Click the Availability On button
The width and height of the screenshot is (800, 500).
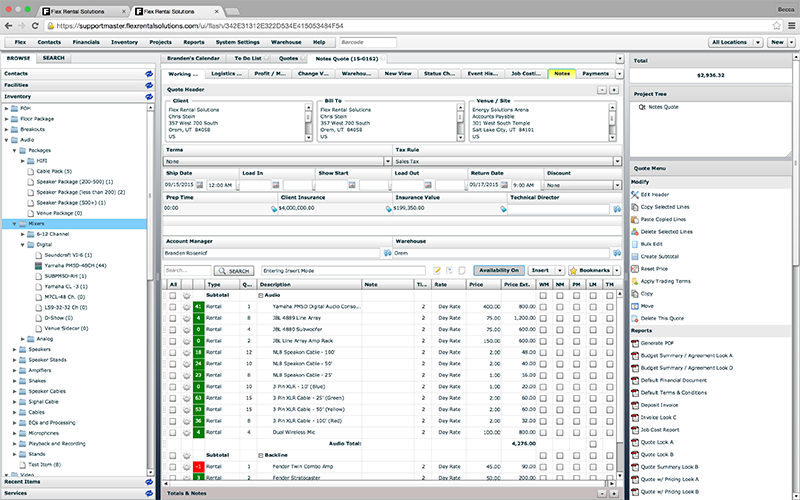(x=498, y=270)
